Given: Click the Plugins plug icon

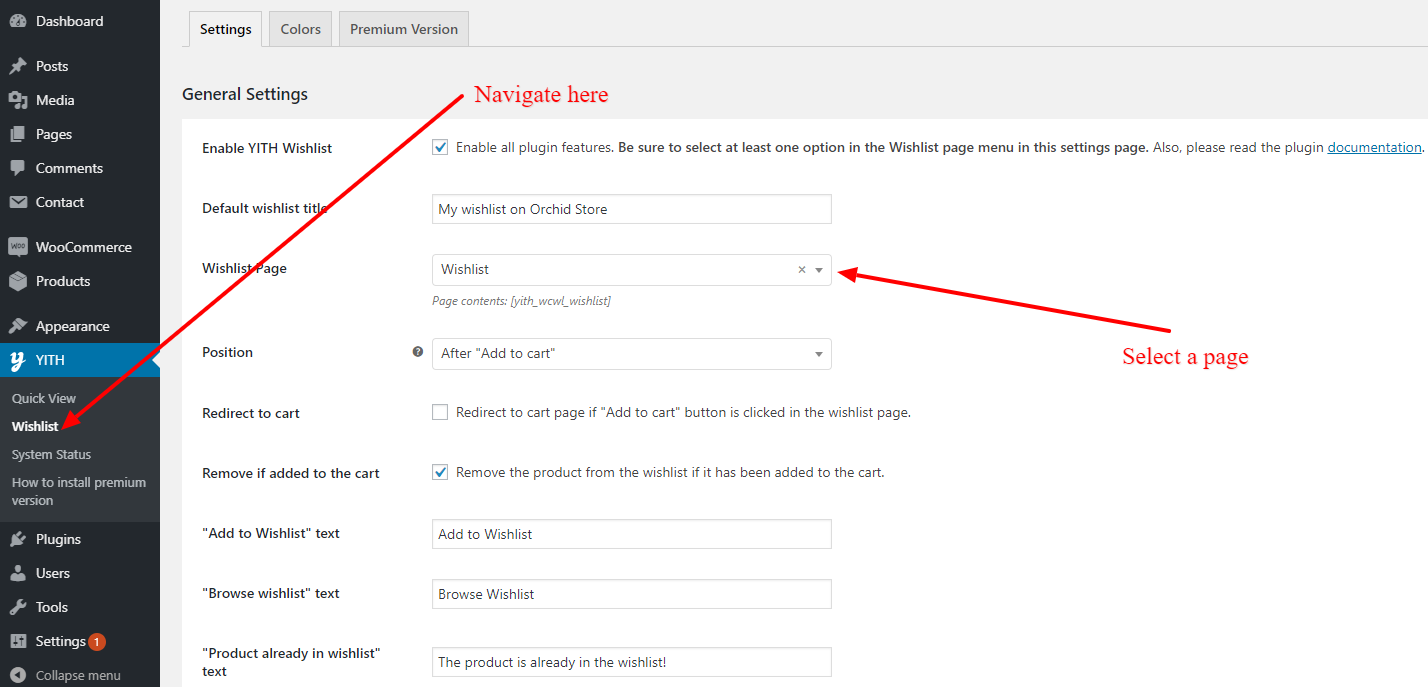Looking at the screenshot, I should pos(18,539).
